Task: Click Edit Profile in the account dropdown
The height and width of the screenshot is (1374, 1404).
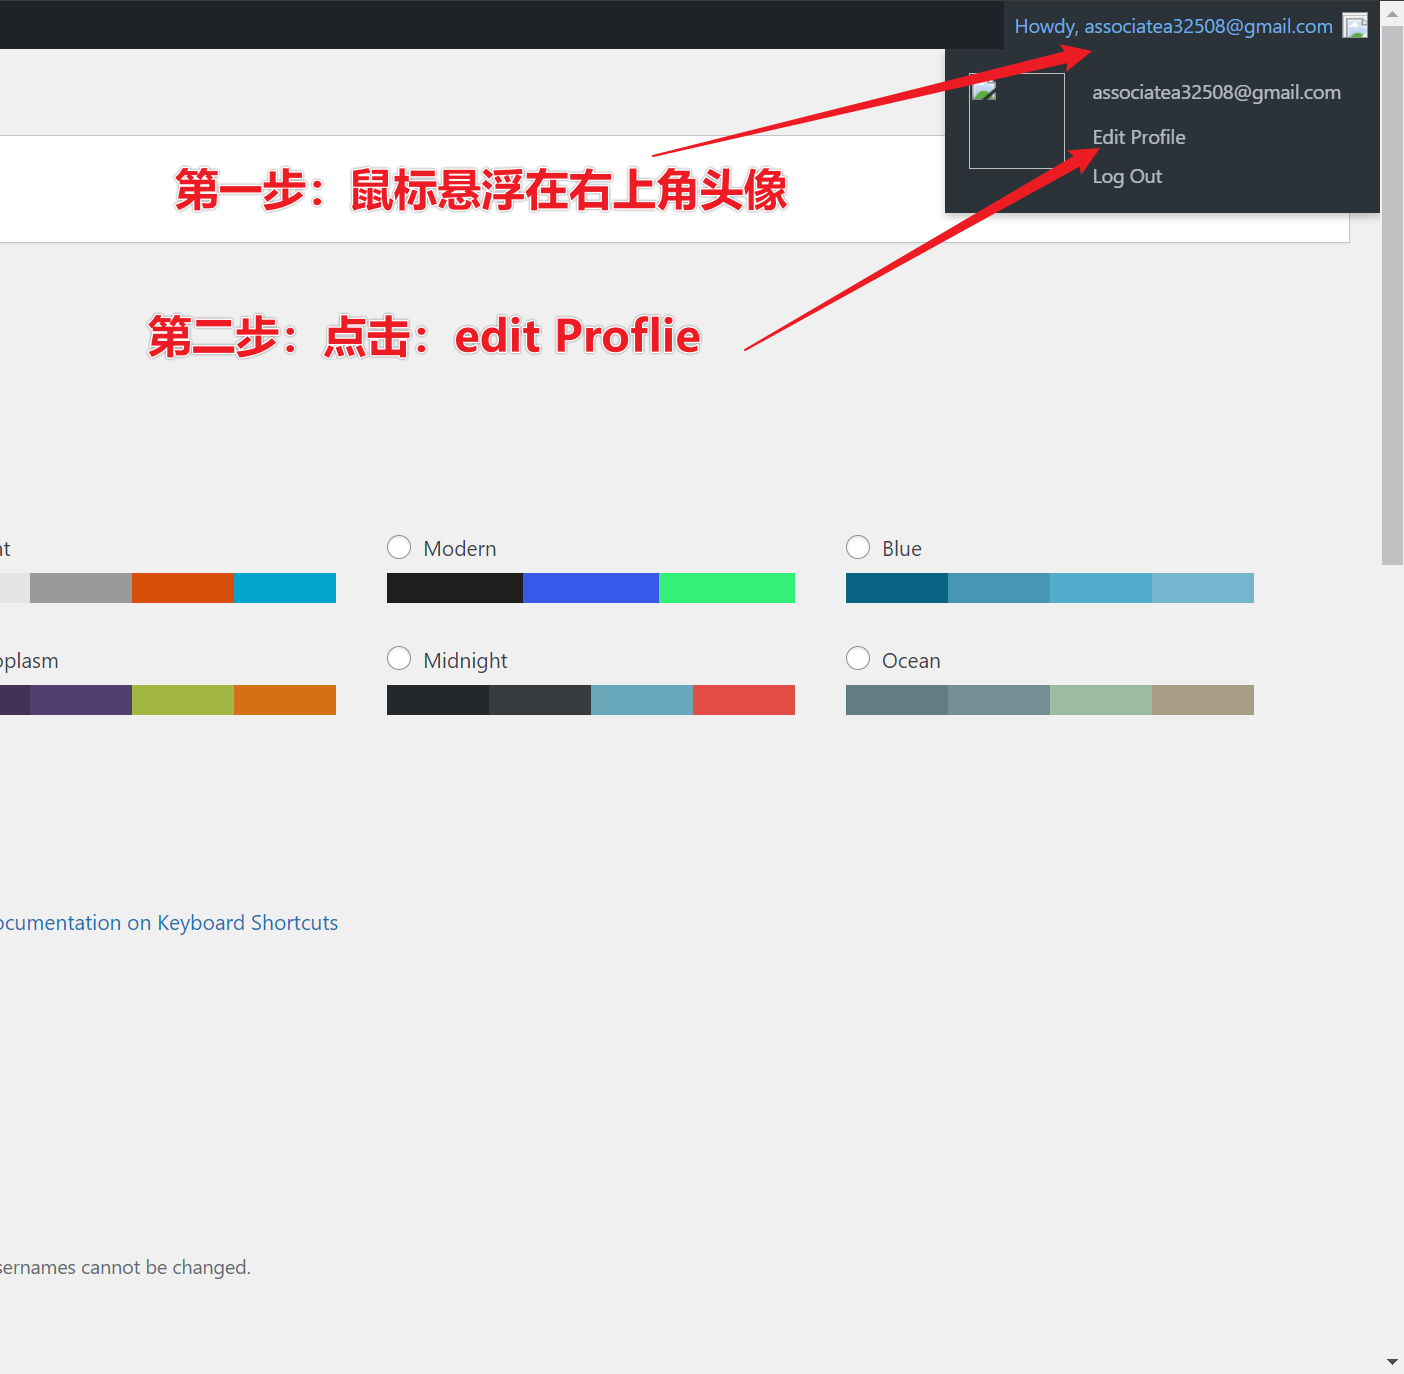Action: coord(1139,137)
